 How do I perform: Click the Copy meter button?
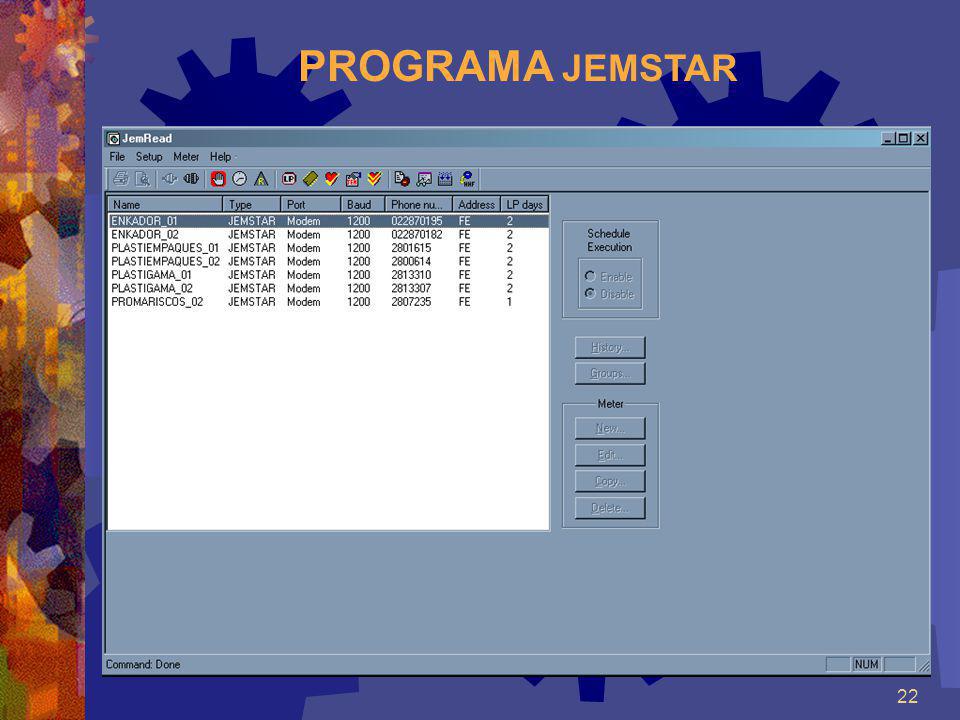pos(610,481)
